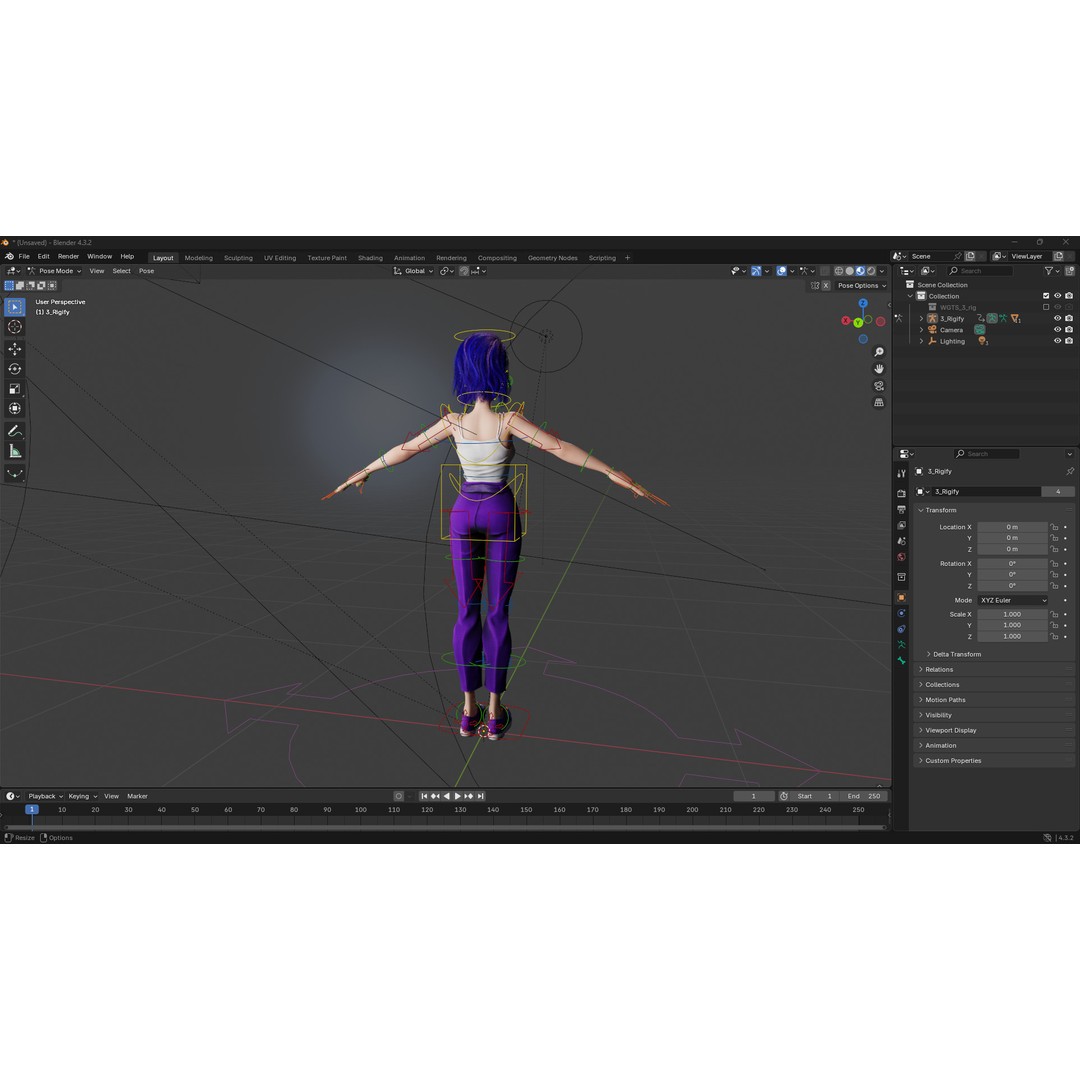
Task: Open the Physics properties tab
Action: pos(901,613)
